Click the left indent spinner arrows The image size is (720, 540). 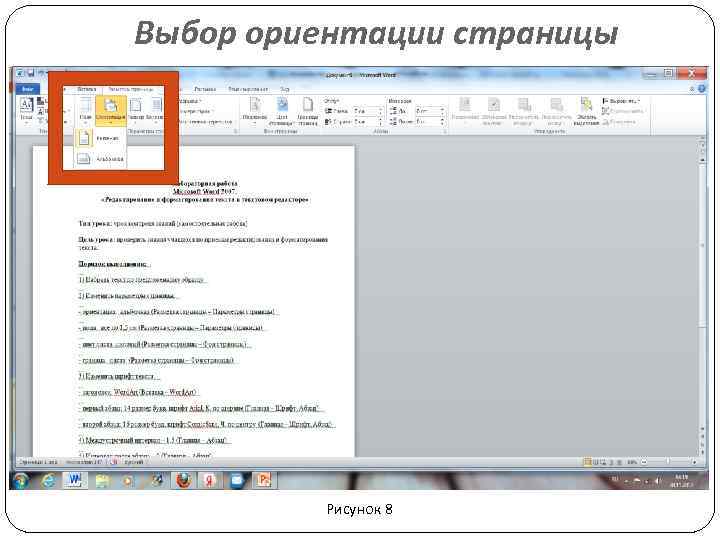(380, 111)
